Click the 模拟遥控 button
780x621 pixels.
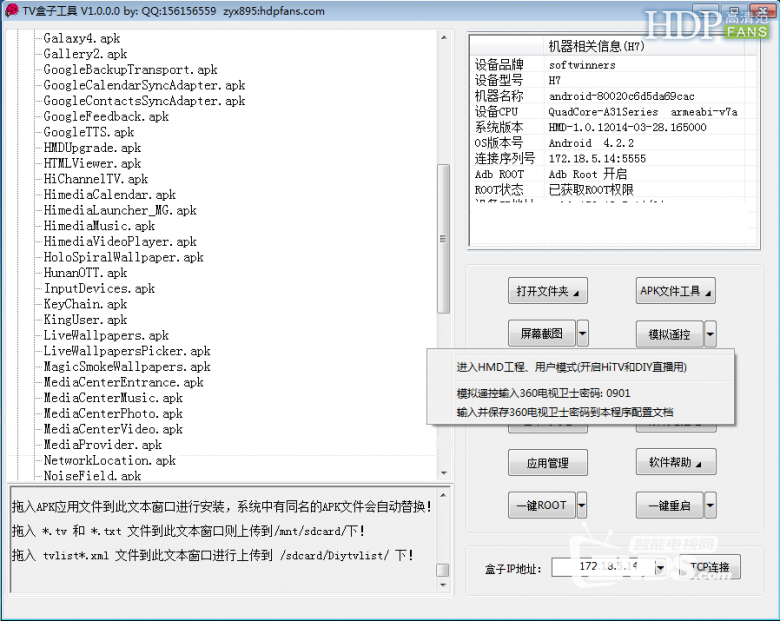point(670,334)
